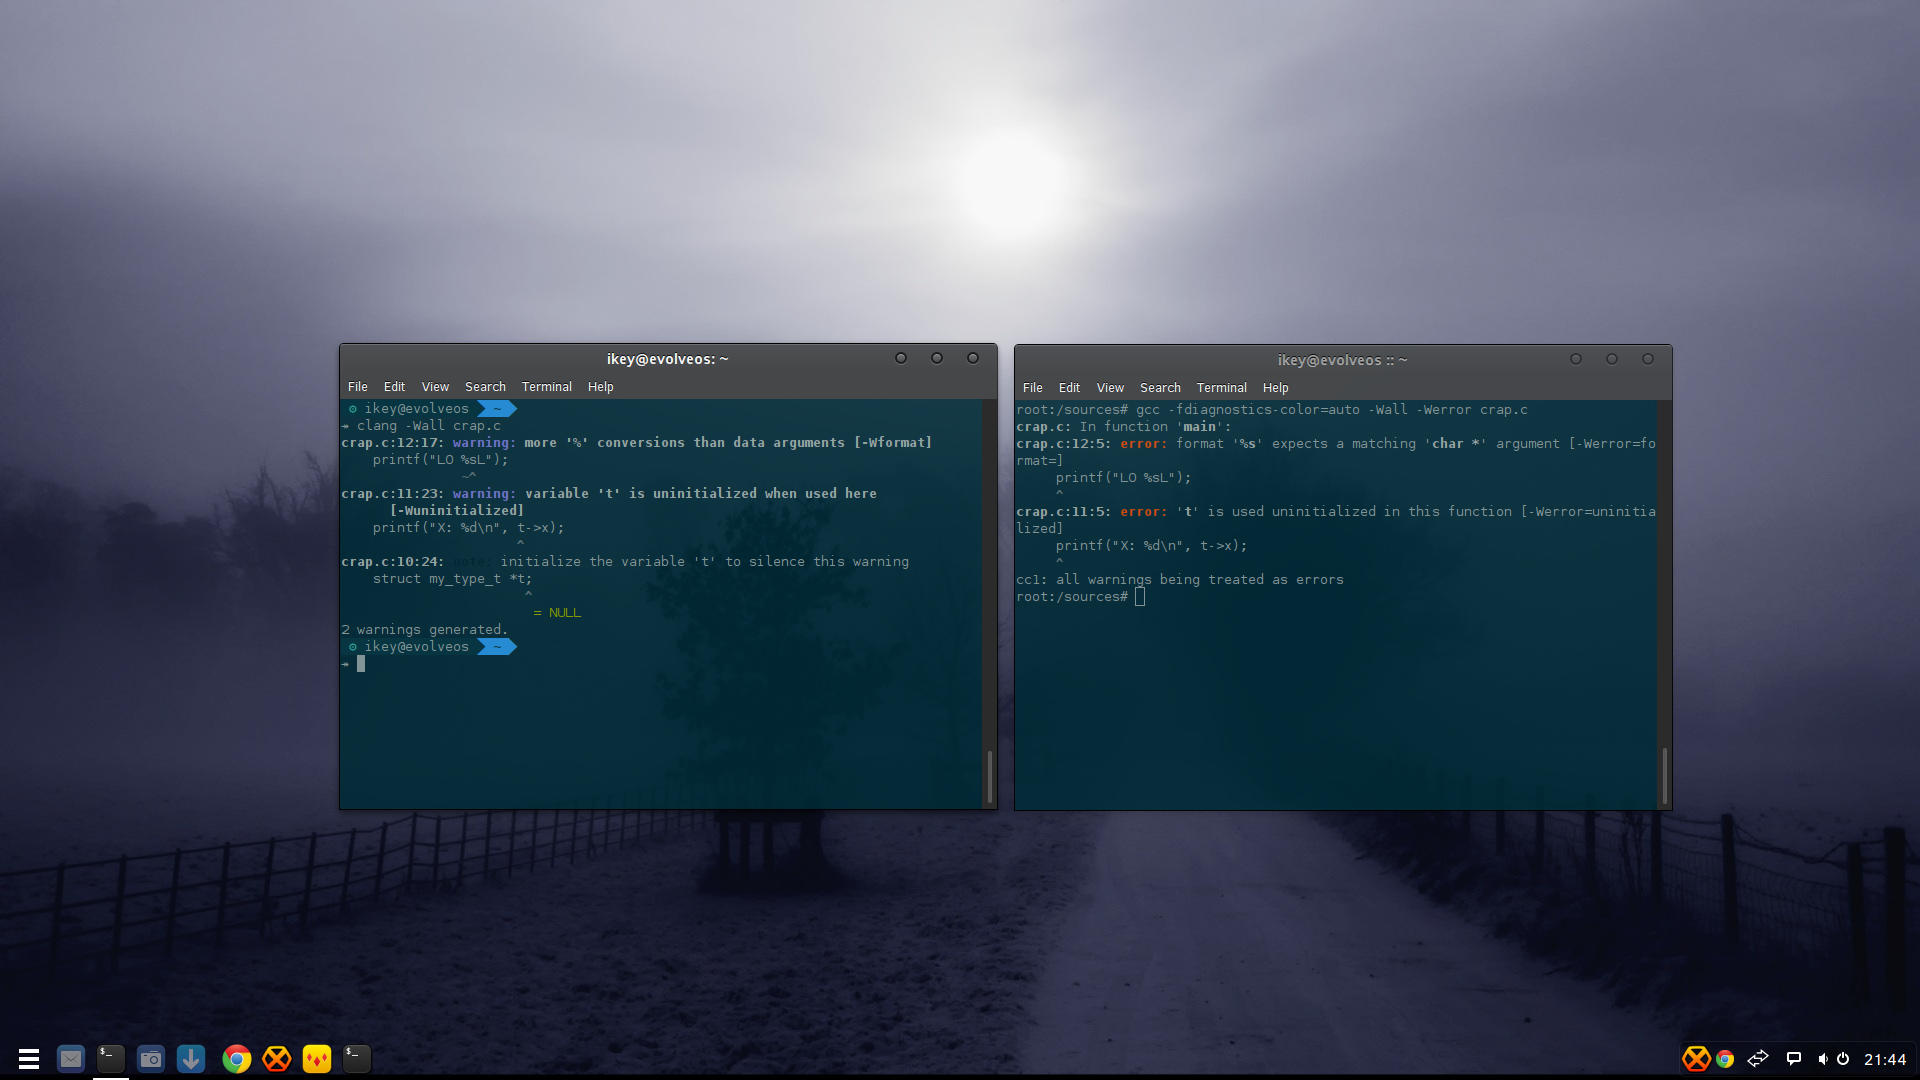Click the '[-Wuninitialized]' flag text
The image size is (1920, 1080).
[x=457, y=511]
